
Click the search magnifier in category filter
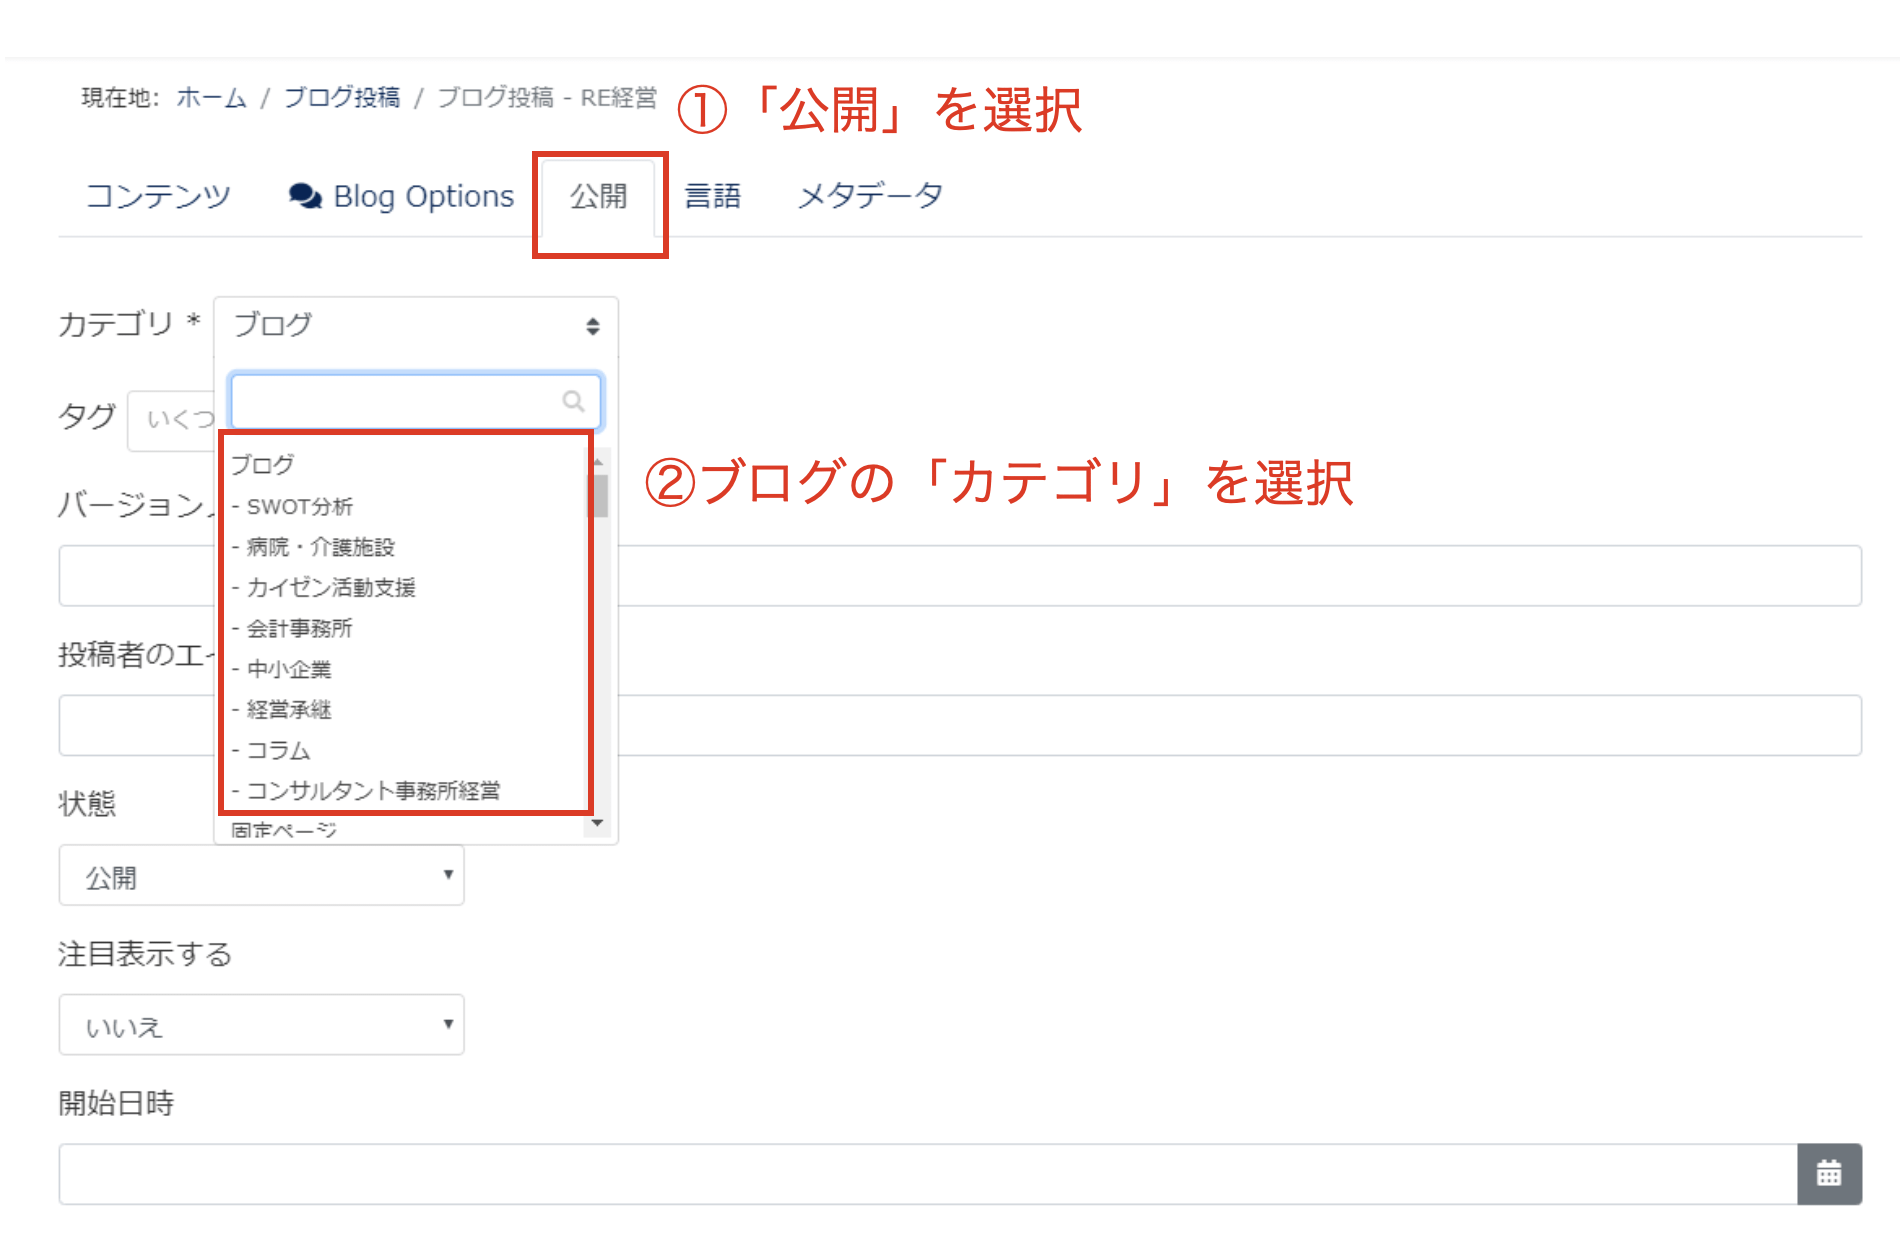tap(573, 401)
